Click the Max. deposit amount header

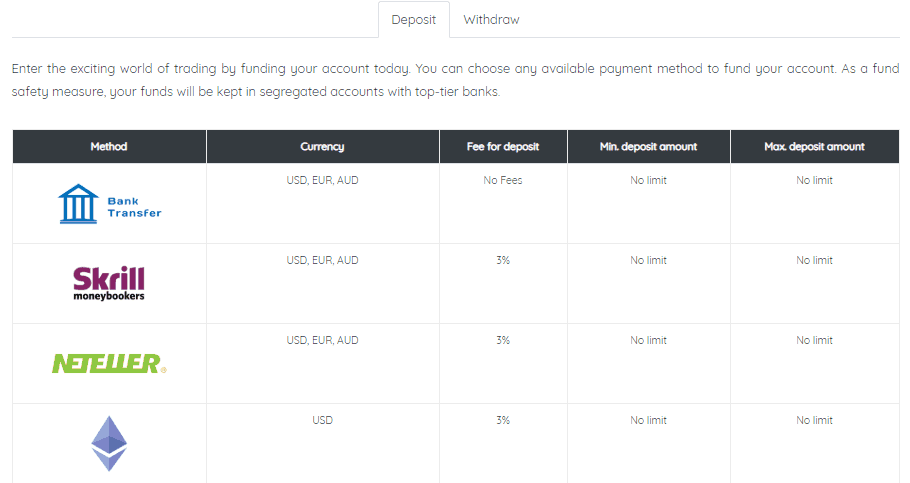click(x=815, y=146)
